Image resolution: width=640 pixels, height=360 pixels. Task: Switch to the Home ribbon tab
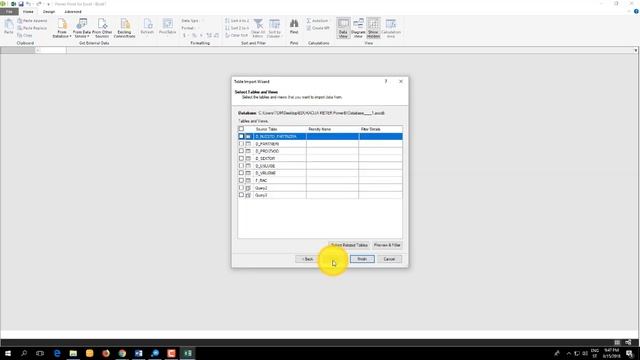(28, 11)
